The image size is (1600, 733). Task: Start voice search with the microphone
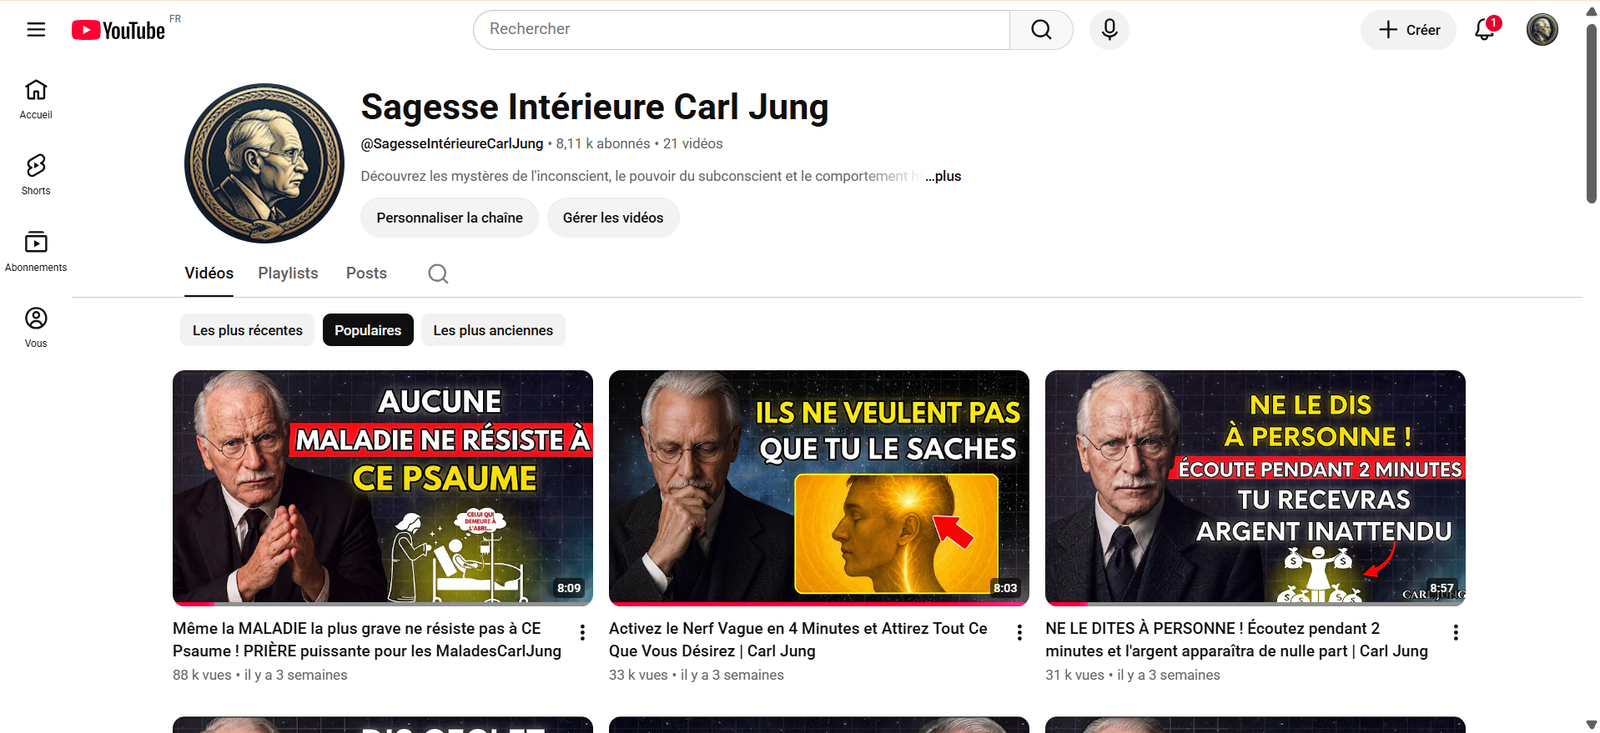click(1109, 30)
